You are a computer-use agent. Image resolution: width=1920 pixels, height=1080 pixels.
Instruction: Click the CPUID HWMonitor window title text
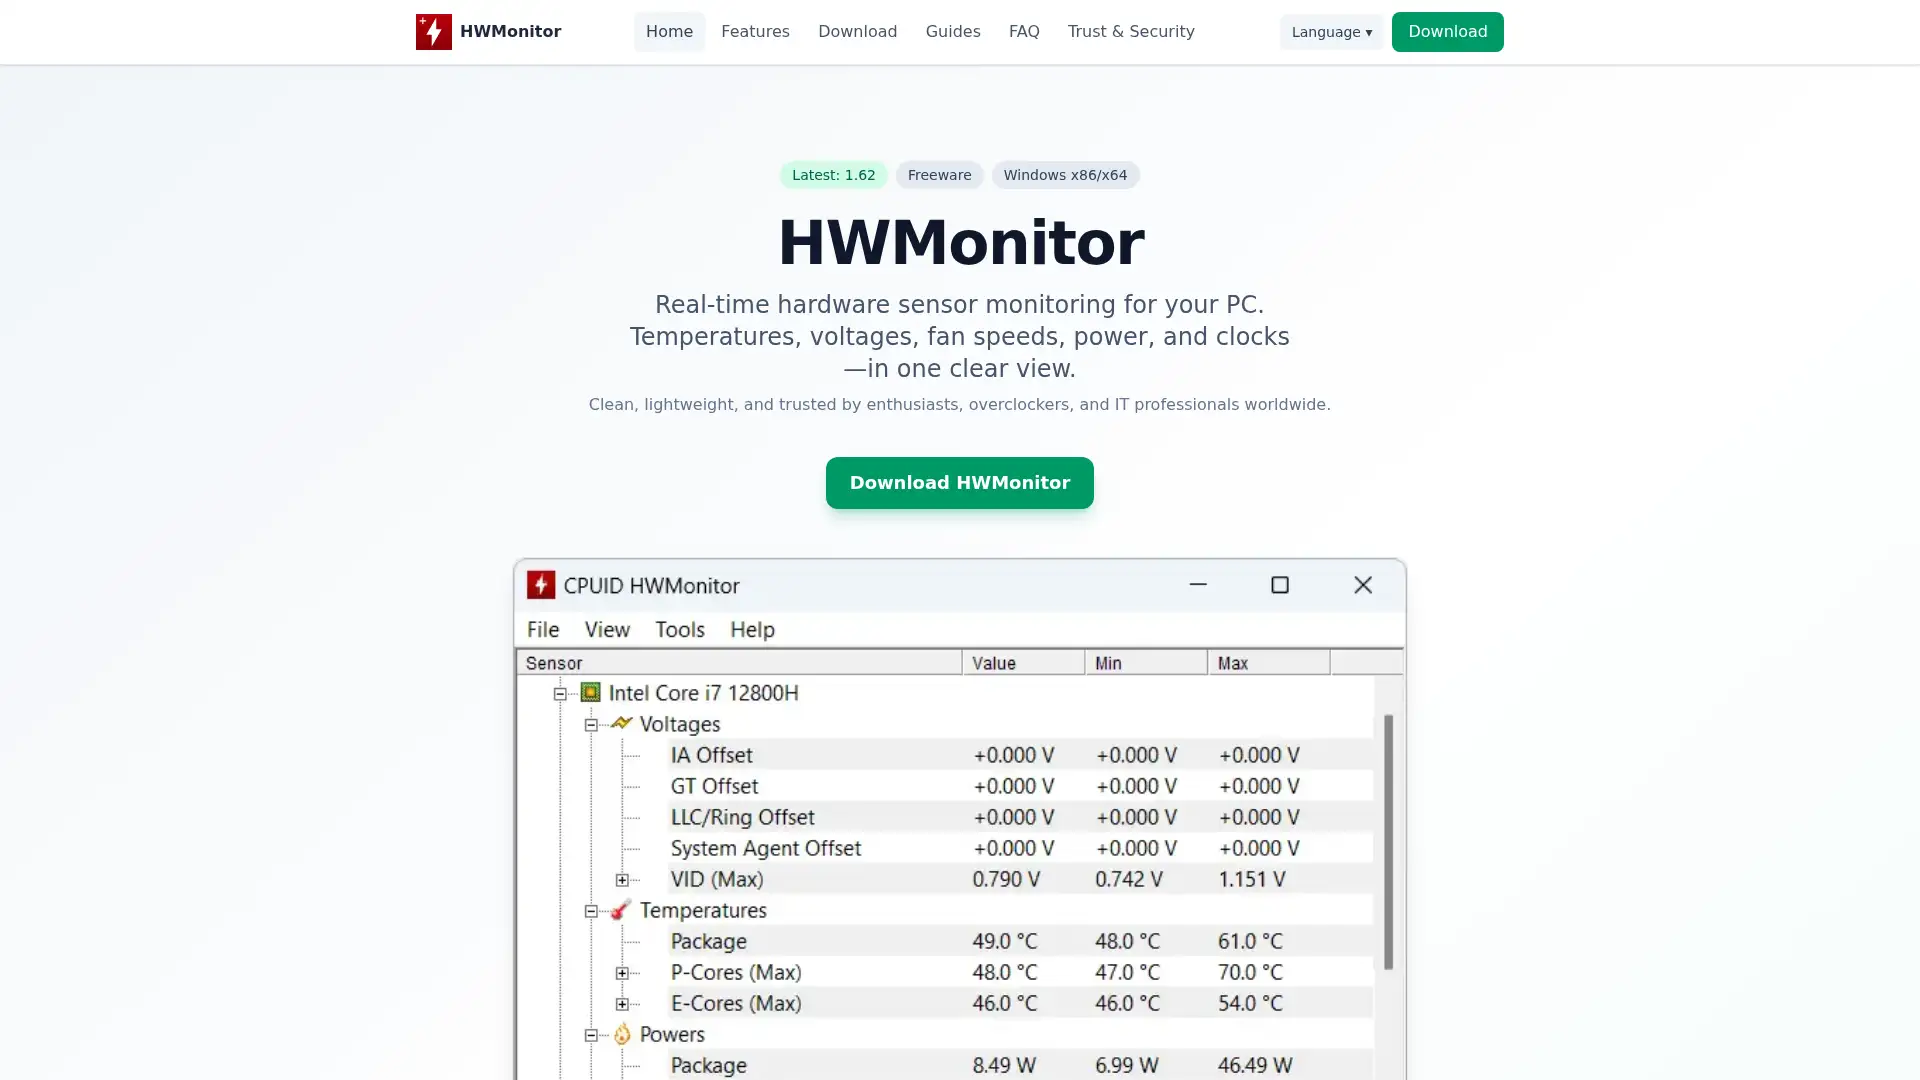coord(651,585)
